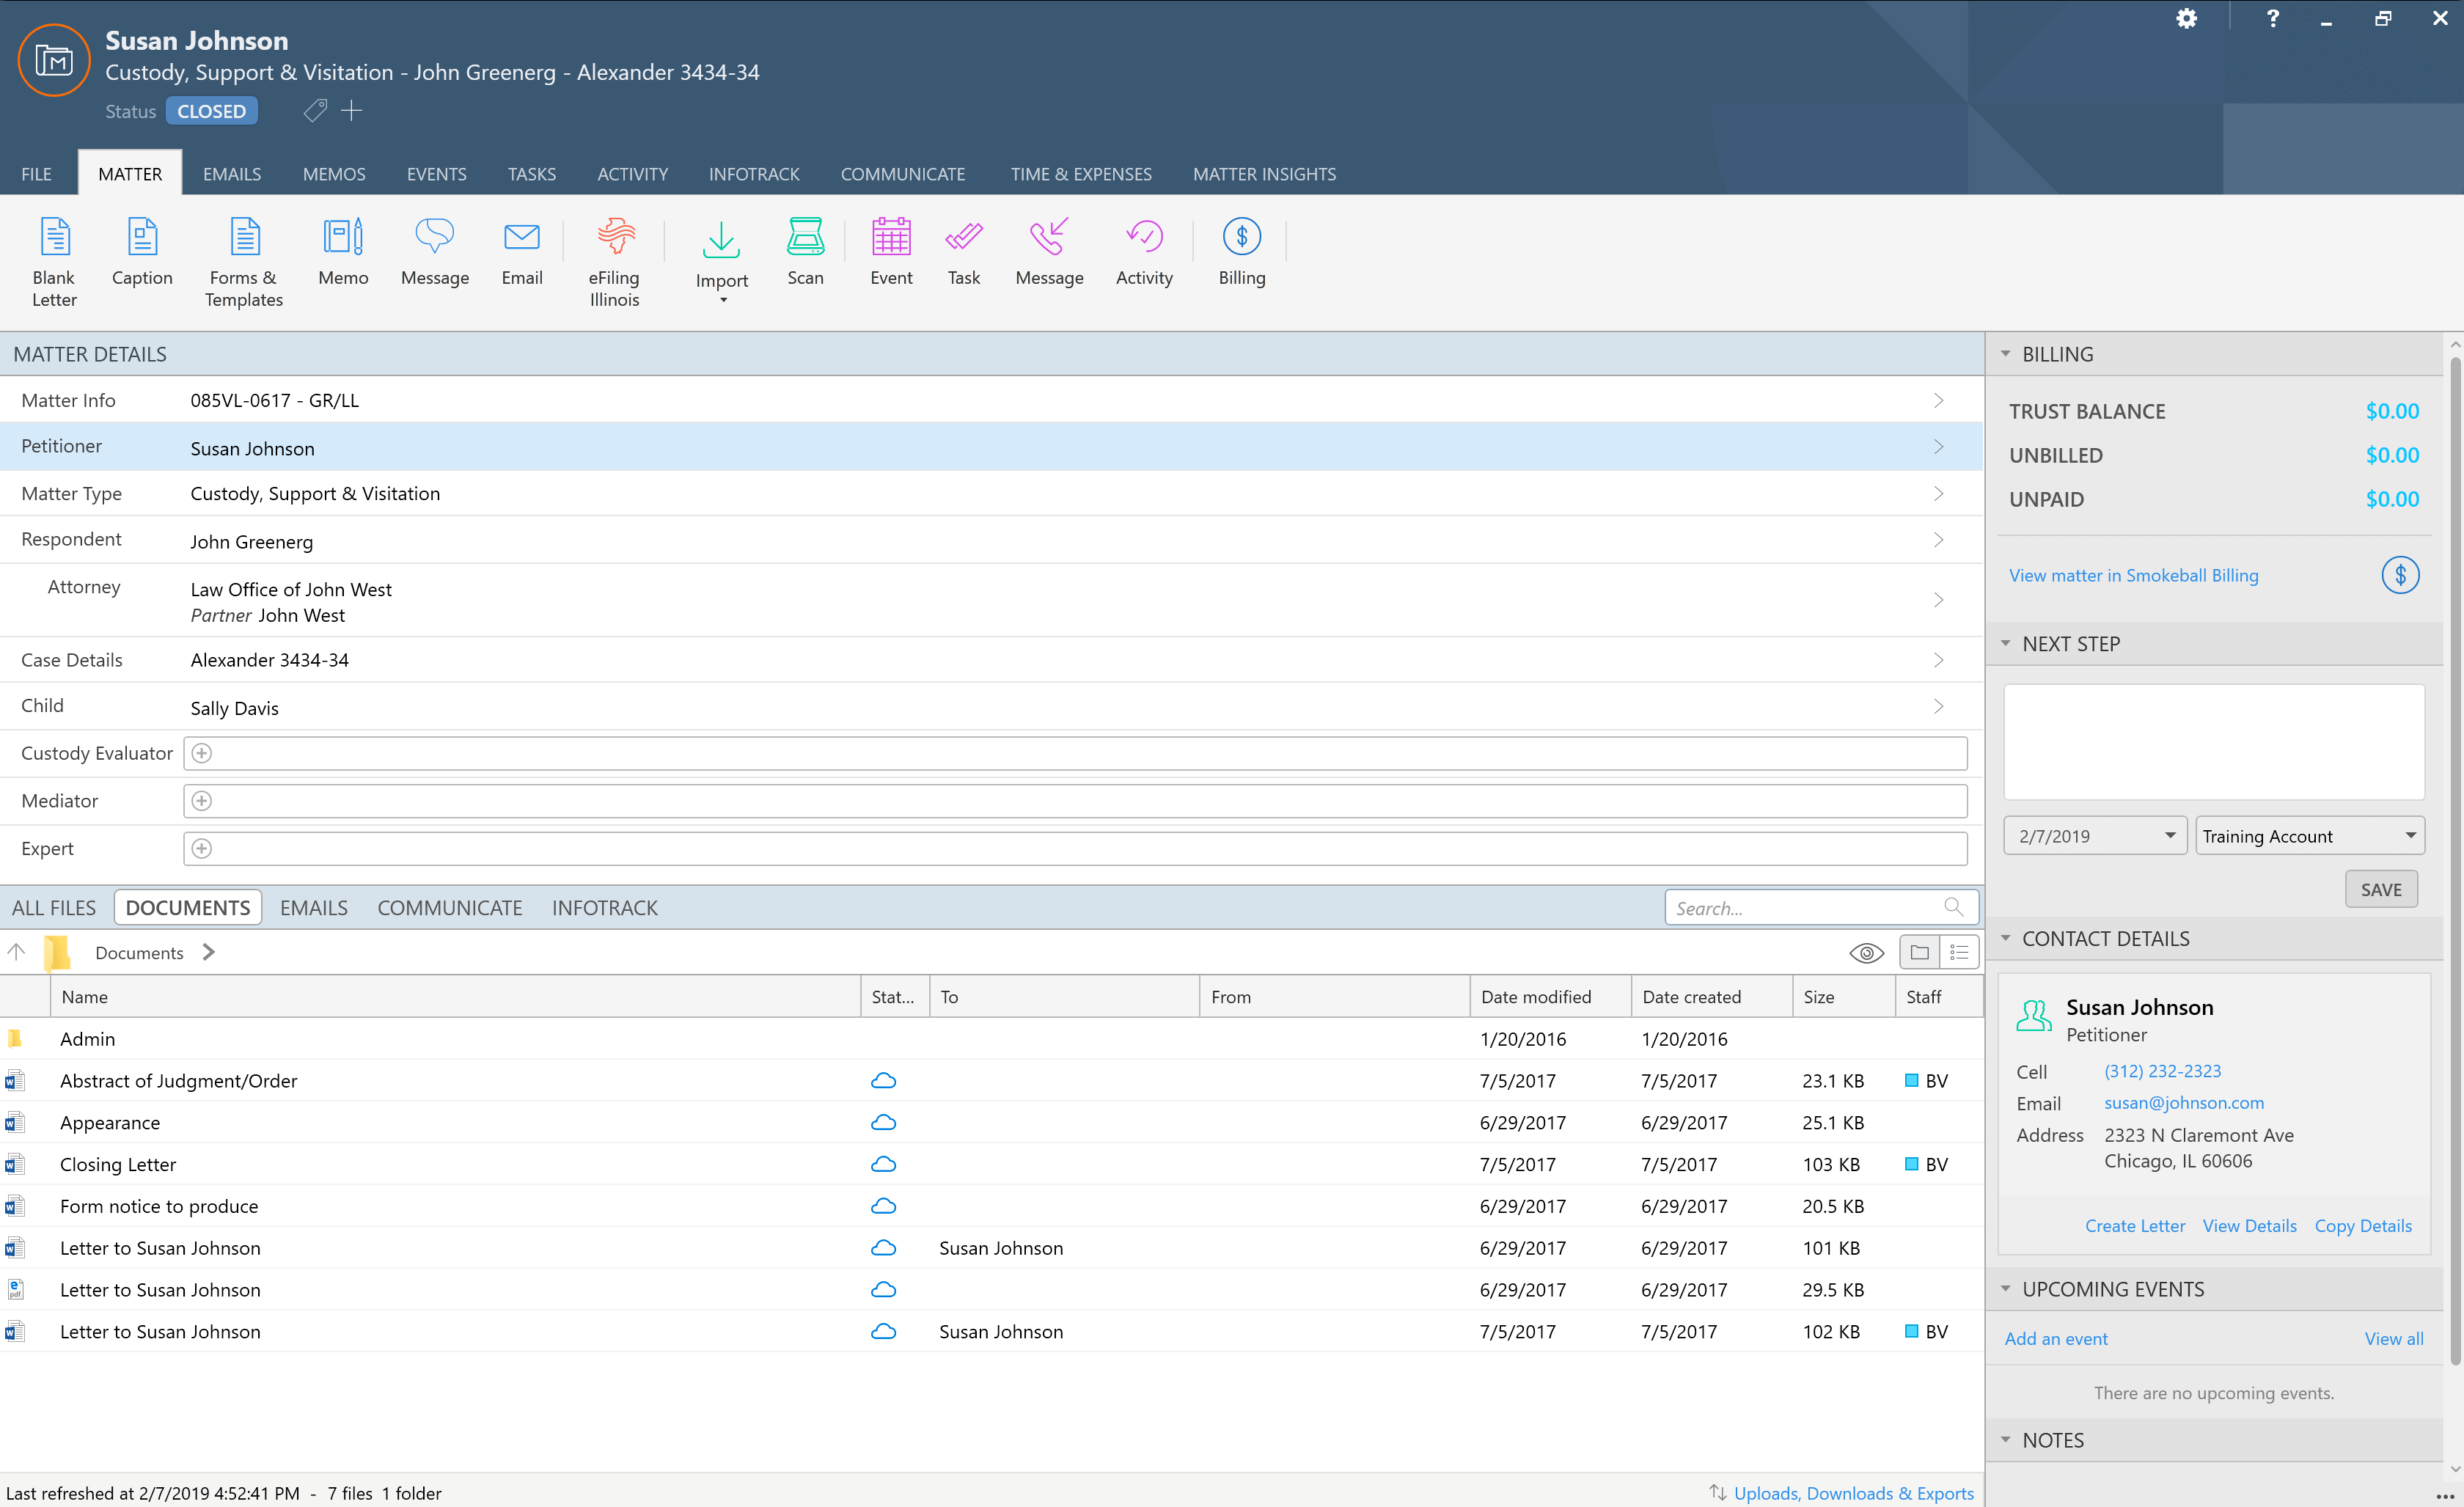The image size is (2464, 1507).
Task: Click View matter in Smokeball Billing link
Action: point(2133,575)
